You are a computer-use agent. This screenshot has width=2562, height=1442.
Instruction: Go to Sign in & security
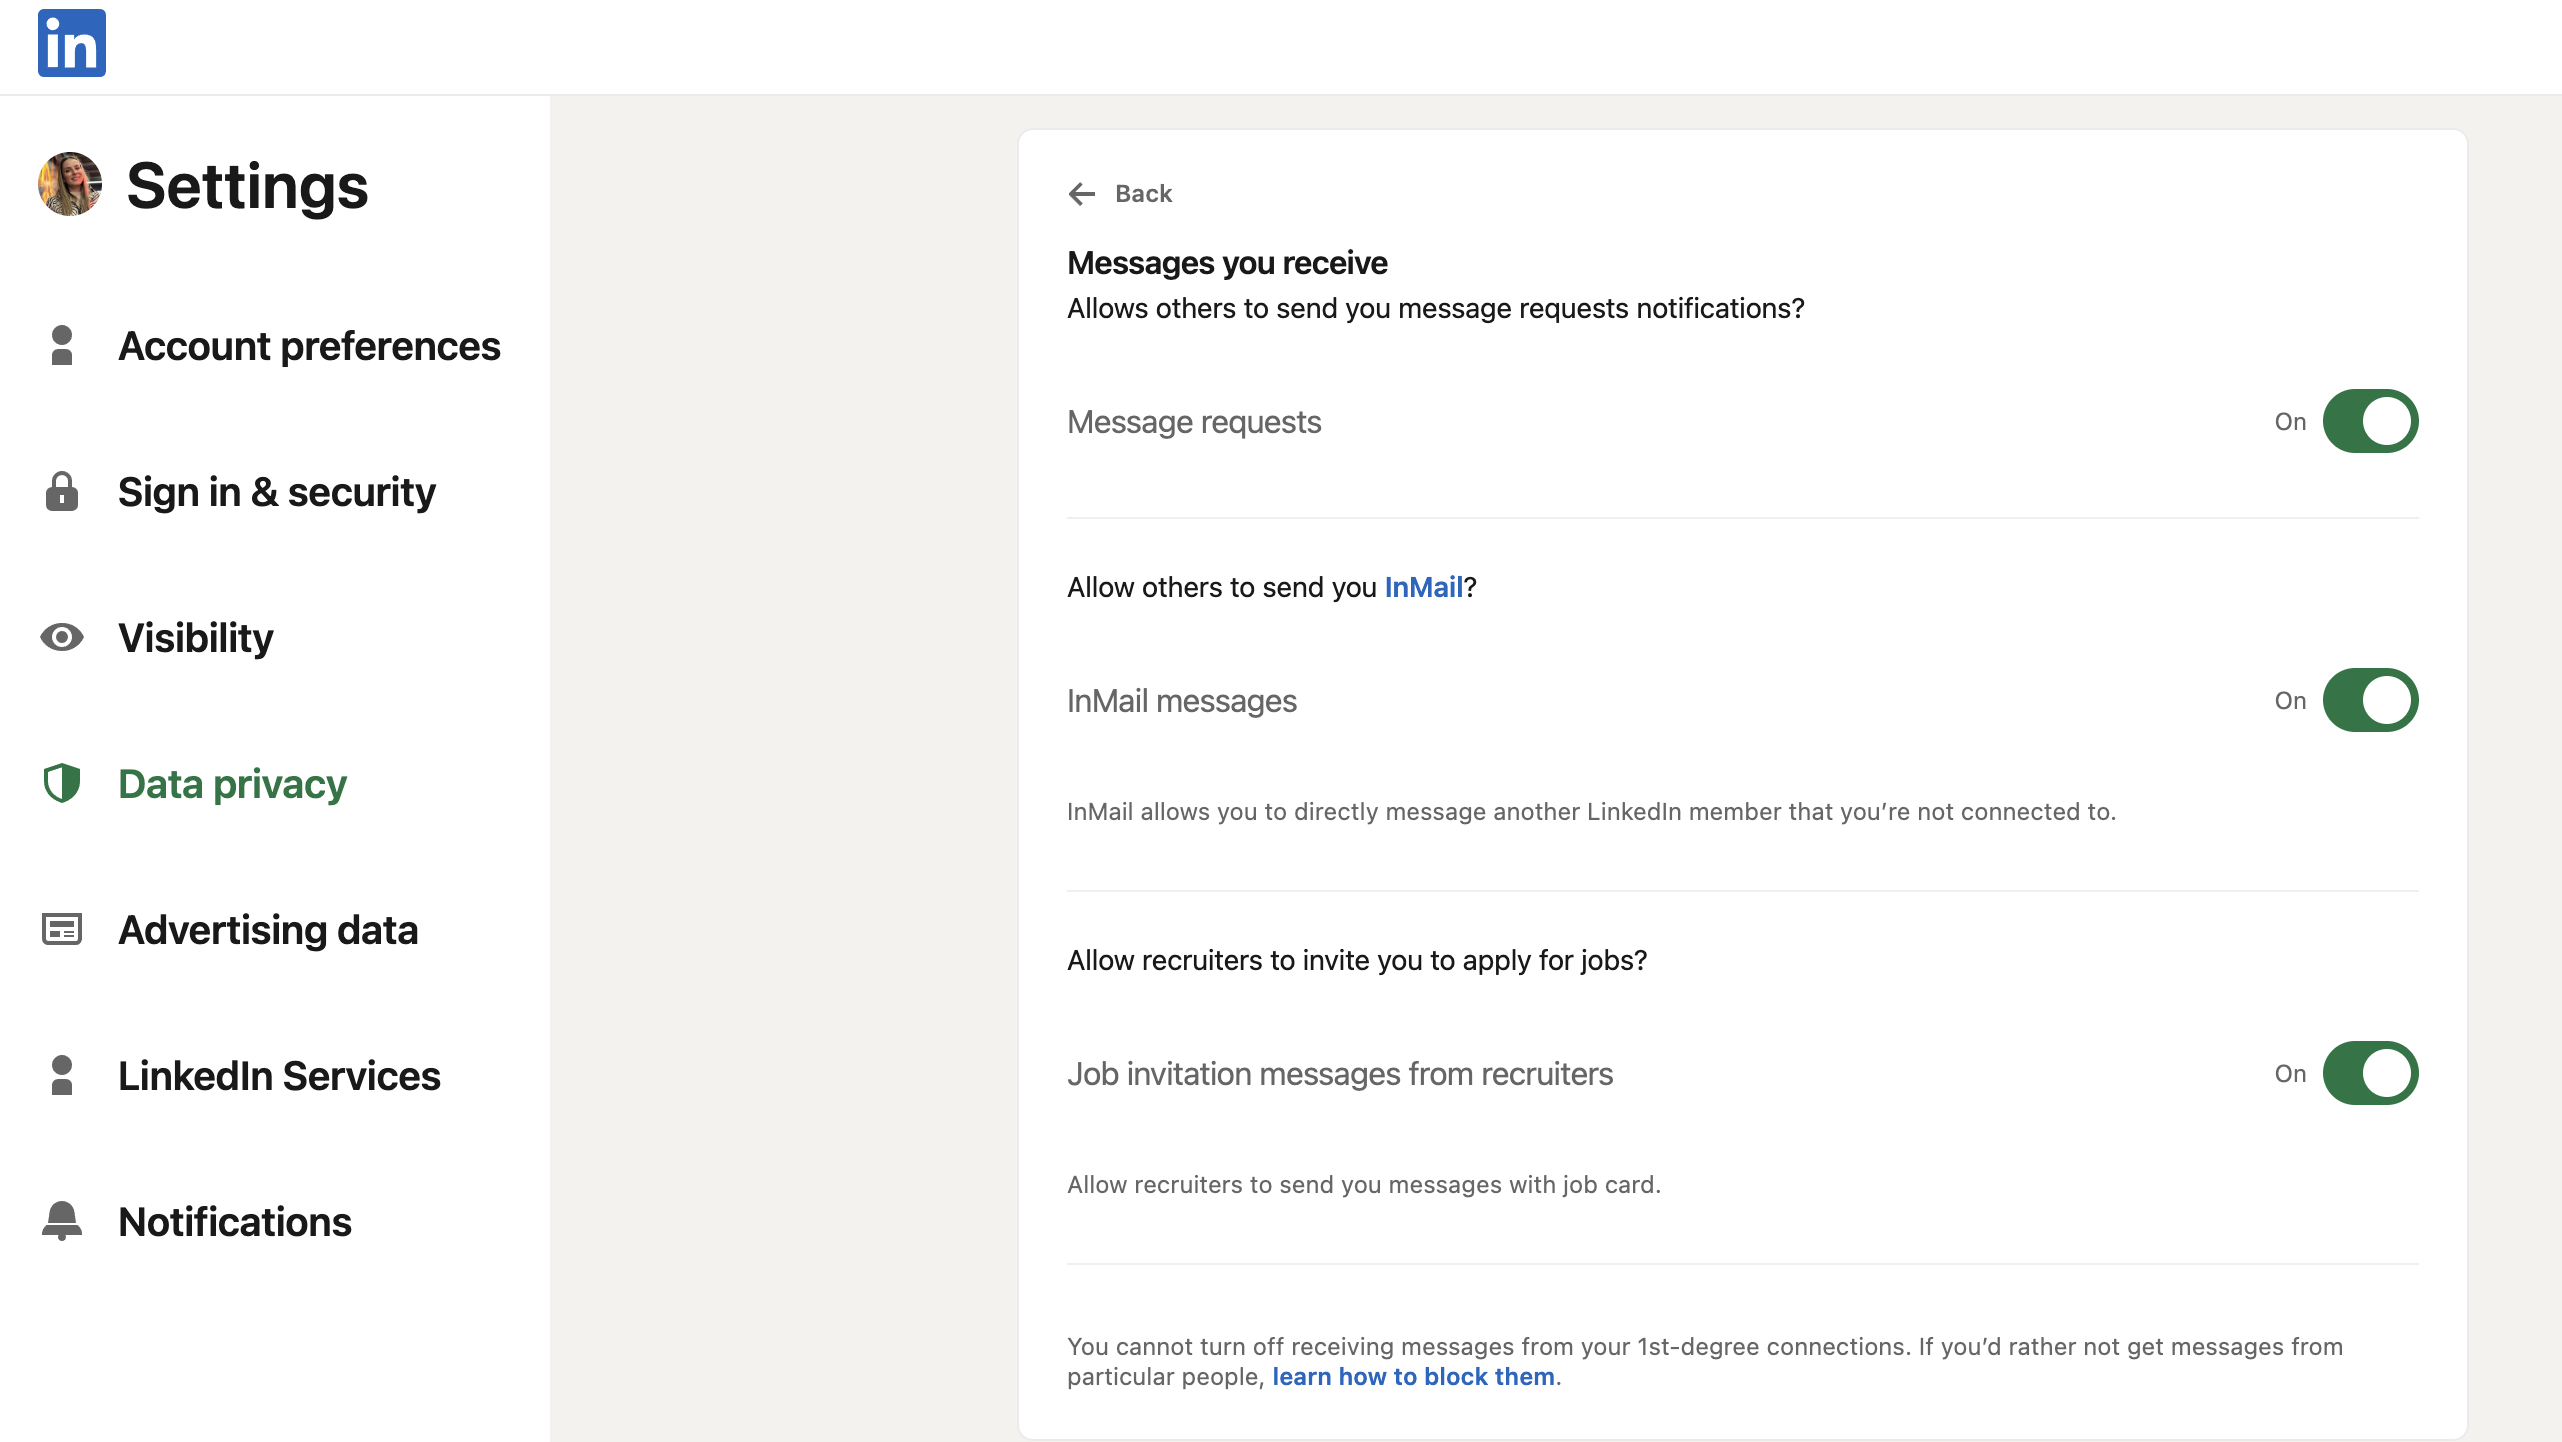coord(275,492)
